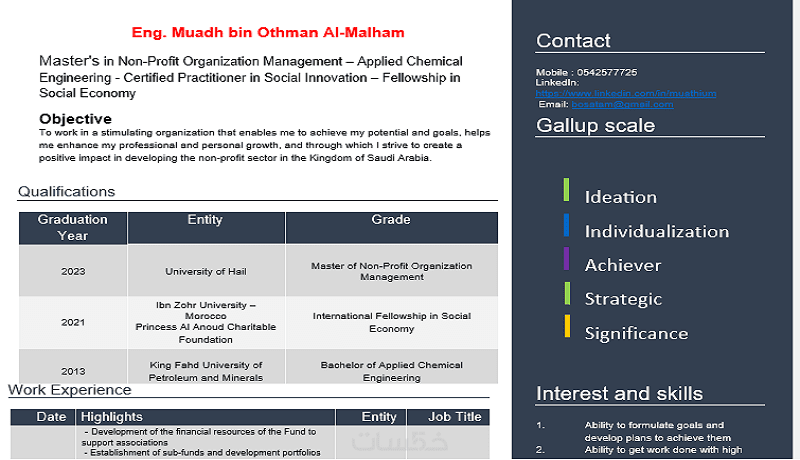Select the University of Hail cell
This screenshot has width=800, height=460.
pos(205,271)
